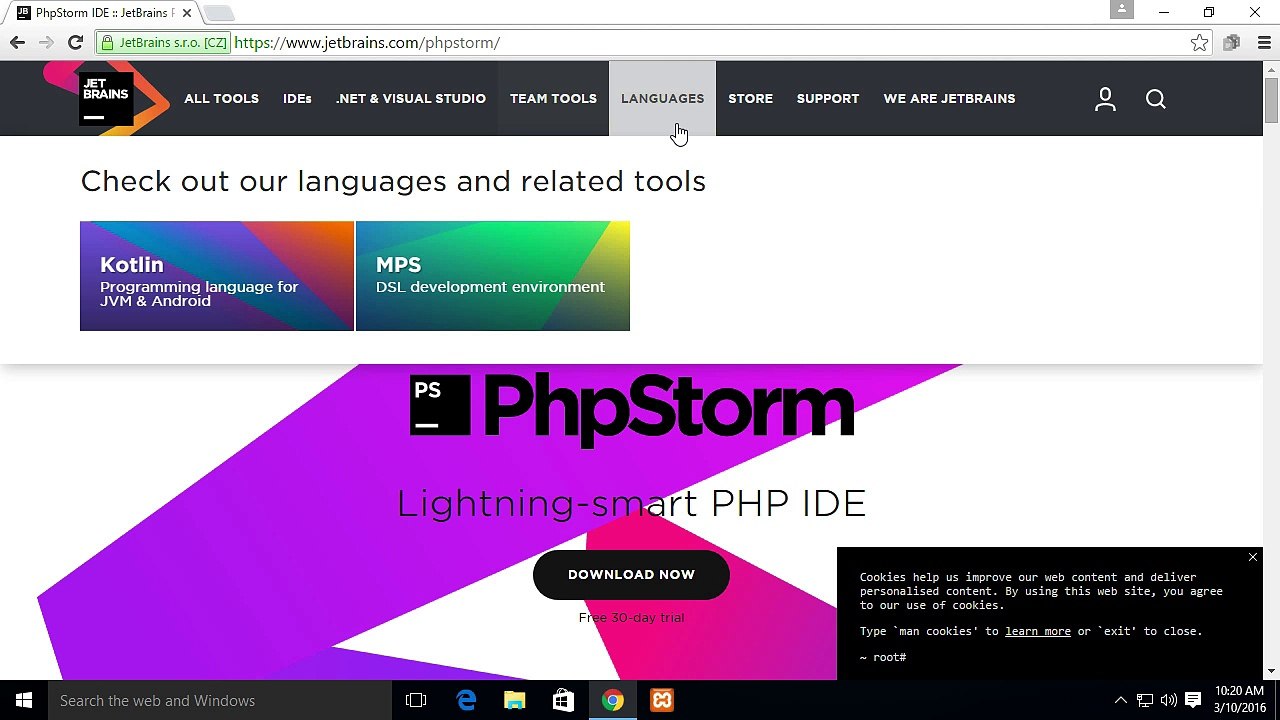Open the TEAM TOOLS menu
The height and width of the screenshot is (720, 1280).
(553, 99)
